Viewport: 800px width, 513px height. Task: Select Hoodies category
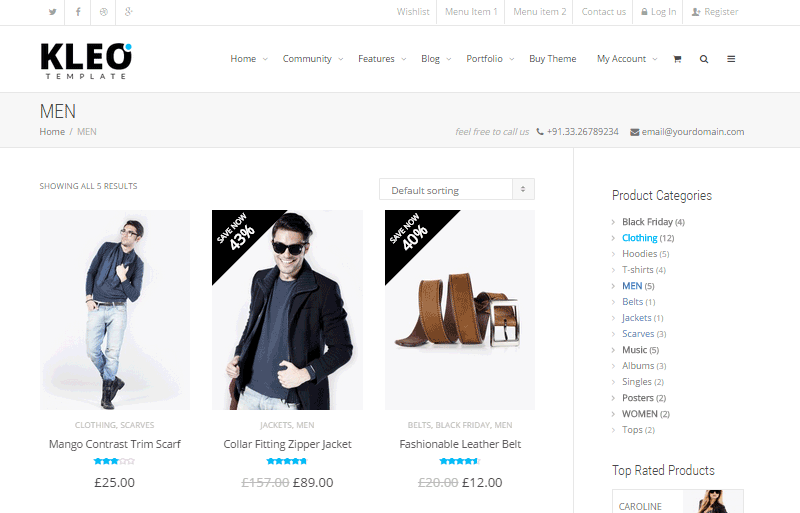tap(639, 254)
